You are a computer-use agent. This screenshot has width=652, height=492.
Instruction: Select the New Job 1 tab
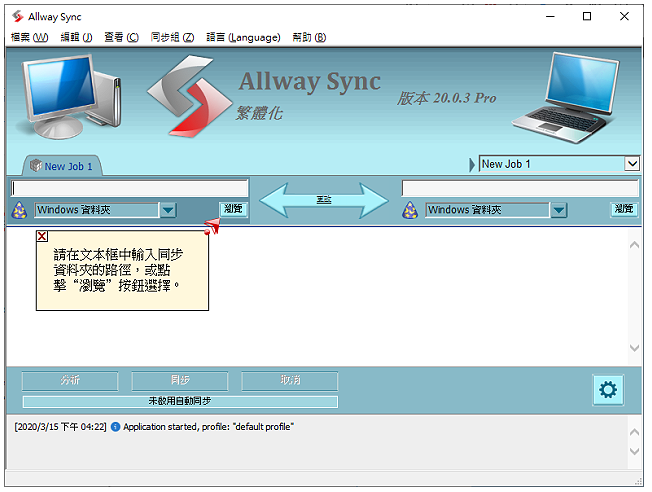(62, 166)
